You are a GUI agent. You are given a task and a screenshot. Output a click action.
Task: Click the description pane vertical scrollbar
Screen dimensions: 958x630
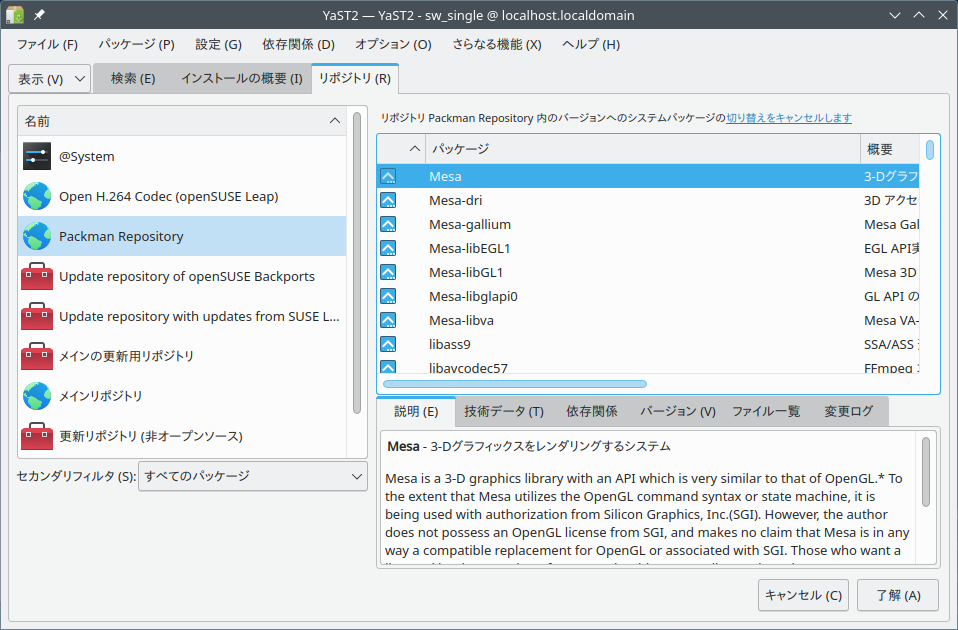click(926, 472)
